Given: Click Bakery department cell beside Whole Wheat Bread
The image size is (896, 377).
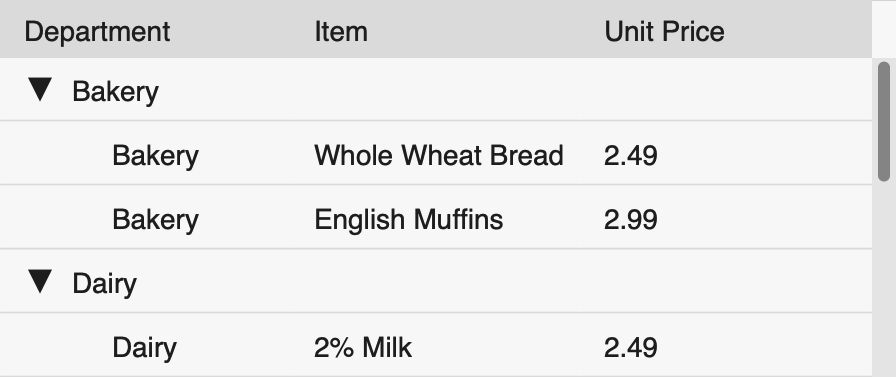Looking at the screenshot, I should pos(155,155).
